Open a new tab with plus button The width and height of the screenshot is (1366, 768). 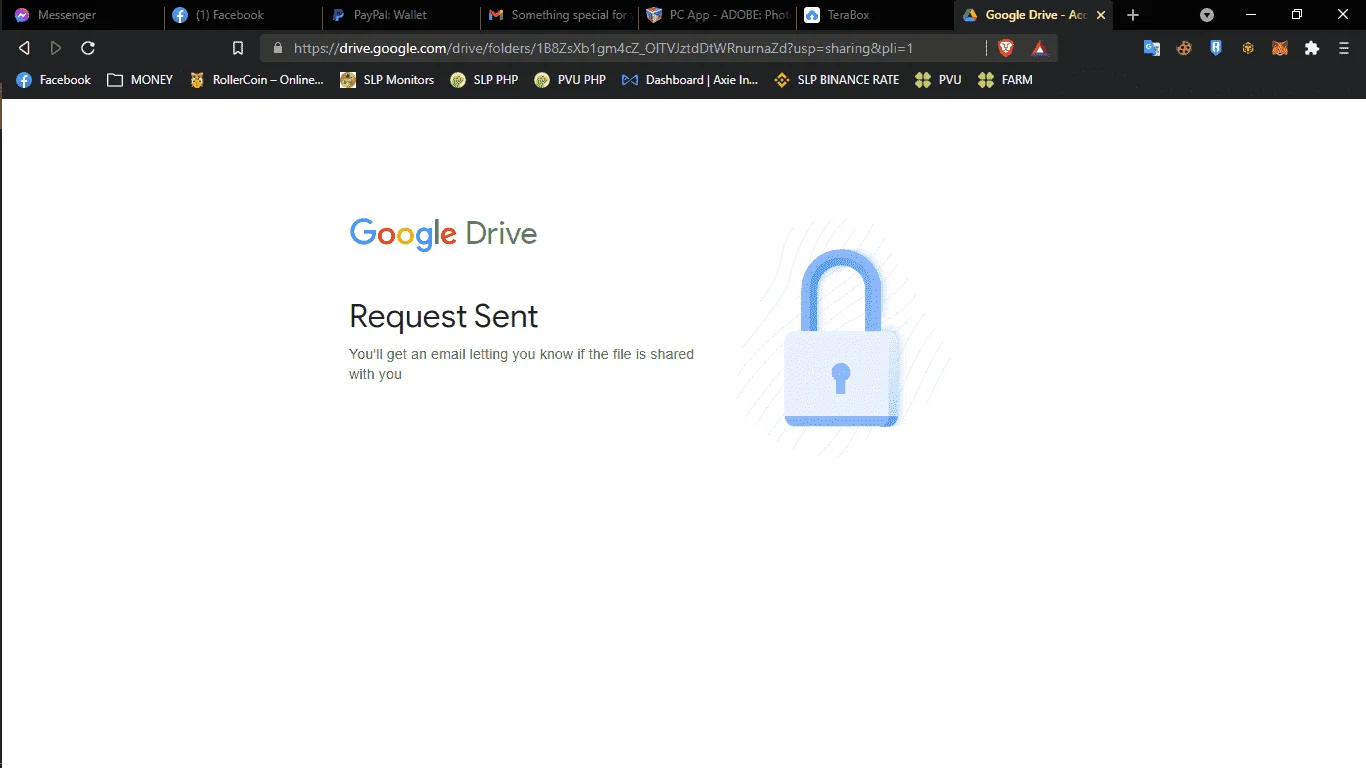coord(1133,15)
